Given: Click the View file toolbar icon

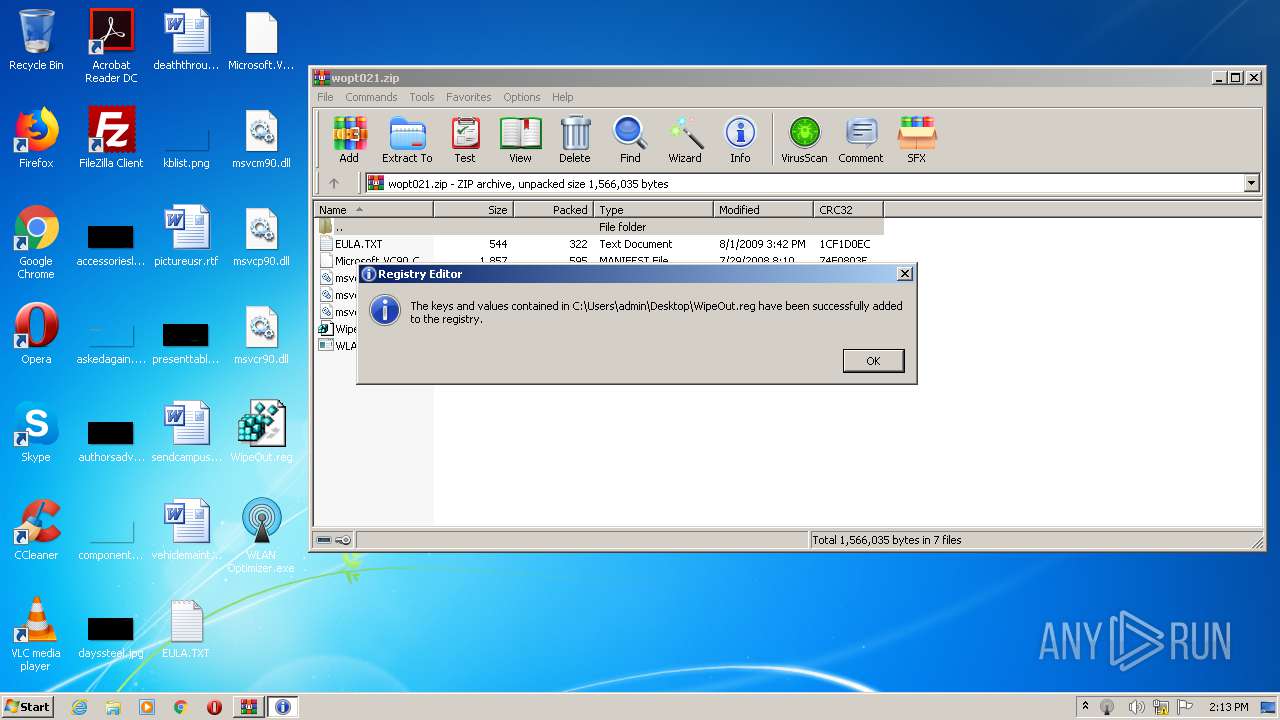Looking at the screenshot, I should point(520,139).
